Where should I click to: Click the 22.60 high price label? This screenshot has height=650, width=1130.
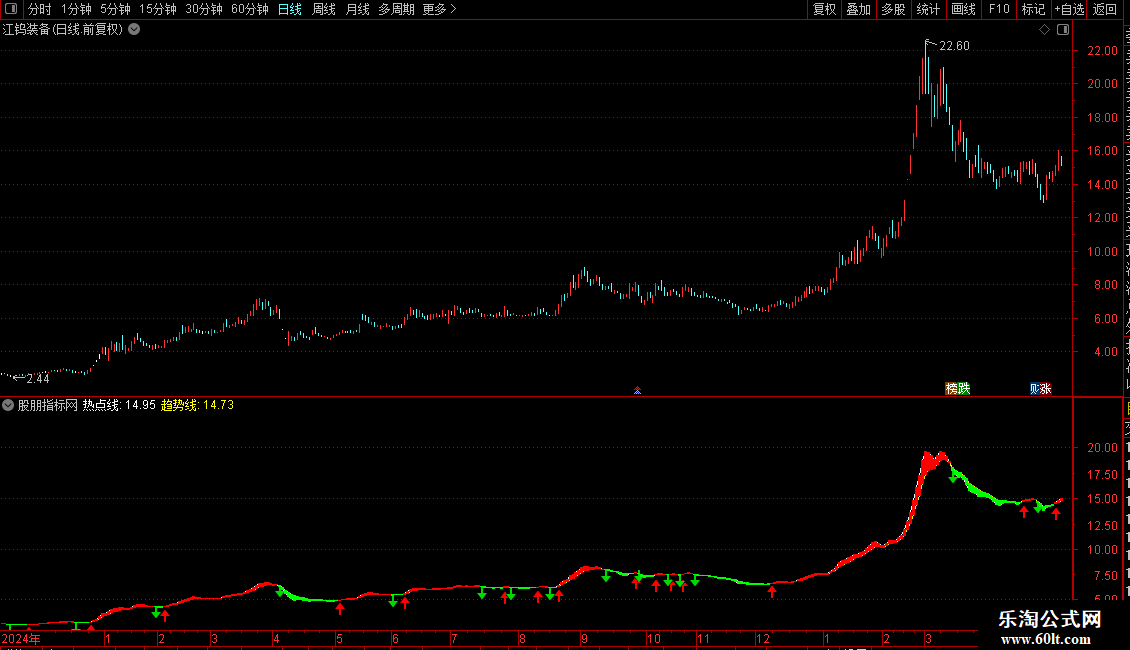click(x=954, y=45)
